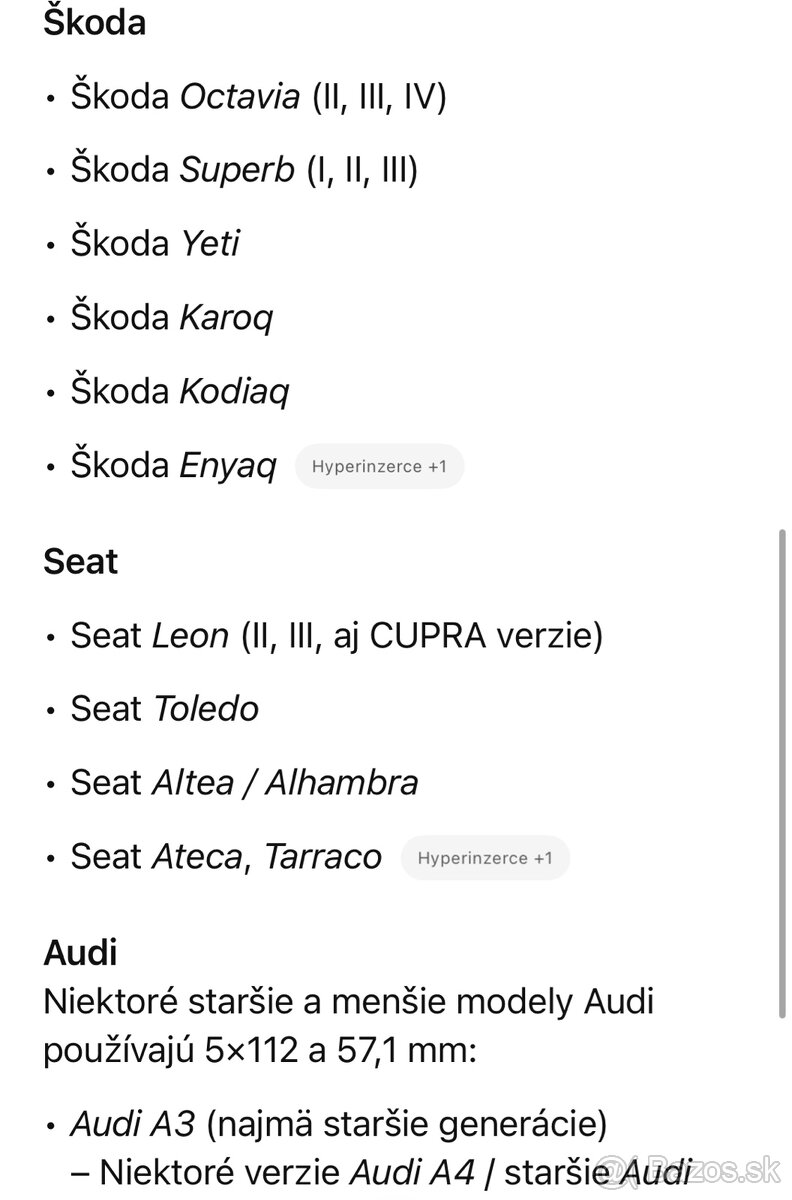Select the Škoda Octavia (II, III, IV) list item
The height and width of the screenshot is (1200, 792).
tap(258, 96)
